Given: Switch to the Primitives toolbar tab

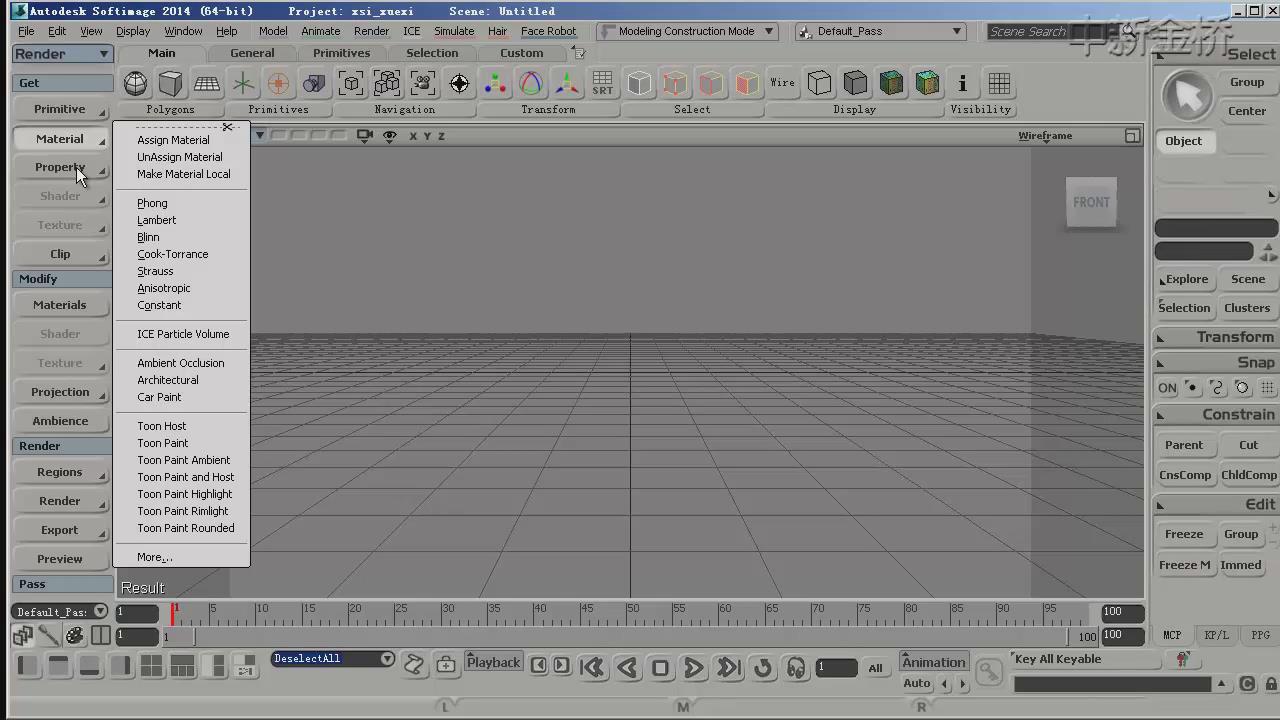Looking at the screenshot, I should coord(341,53).
